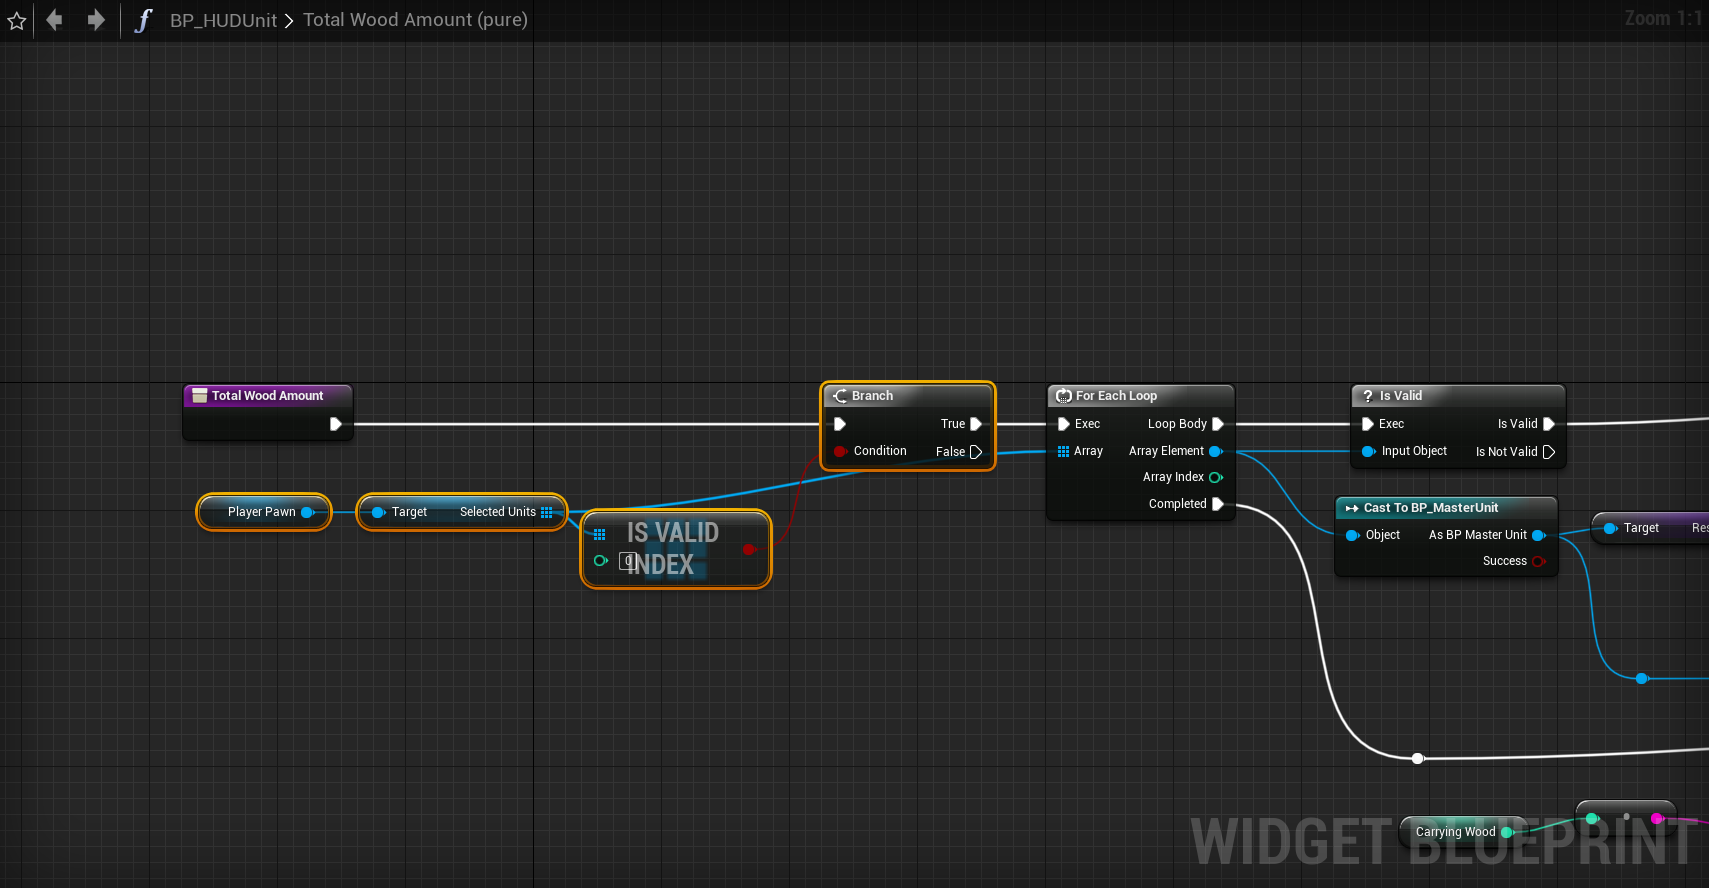This screenshot has height=888, width=1709.
Task: Select the Is Valid Index node
Action: (x=676, y=549)
